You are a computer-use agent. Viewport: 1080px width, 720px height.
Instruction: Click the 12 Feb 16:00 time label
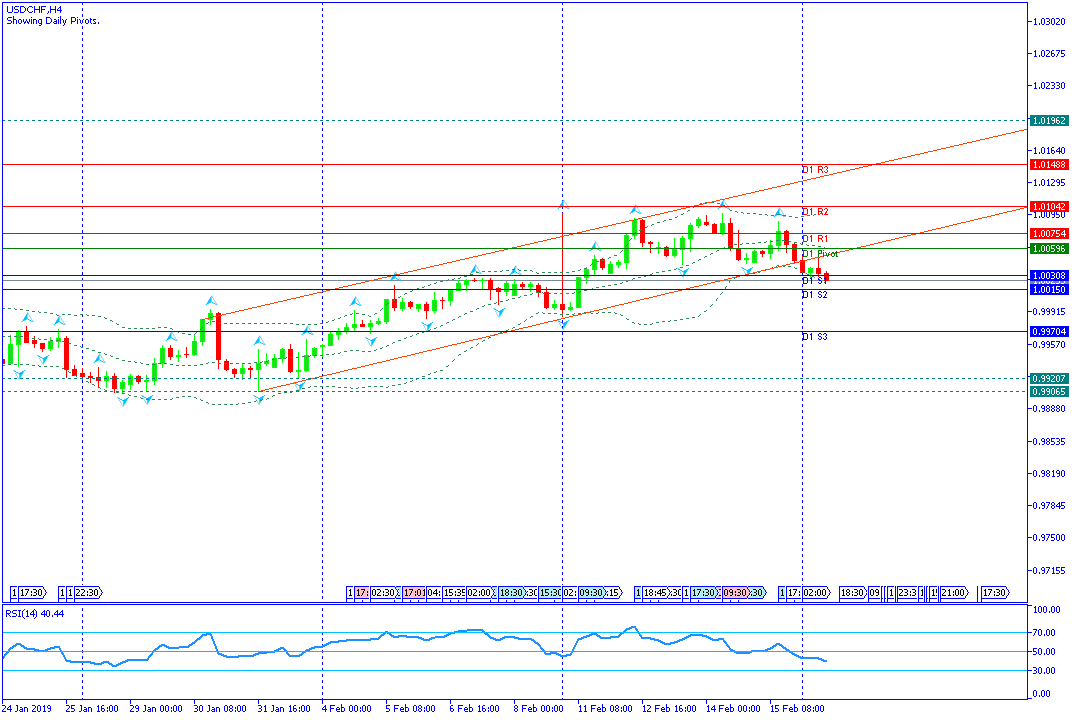[669, 708]
